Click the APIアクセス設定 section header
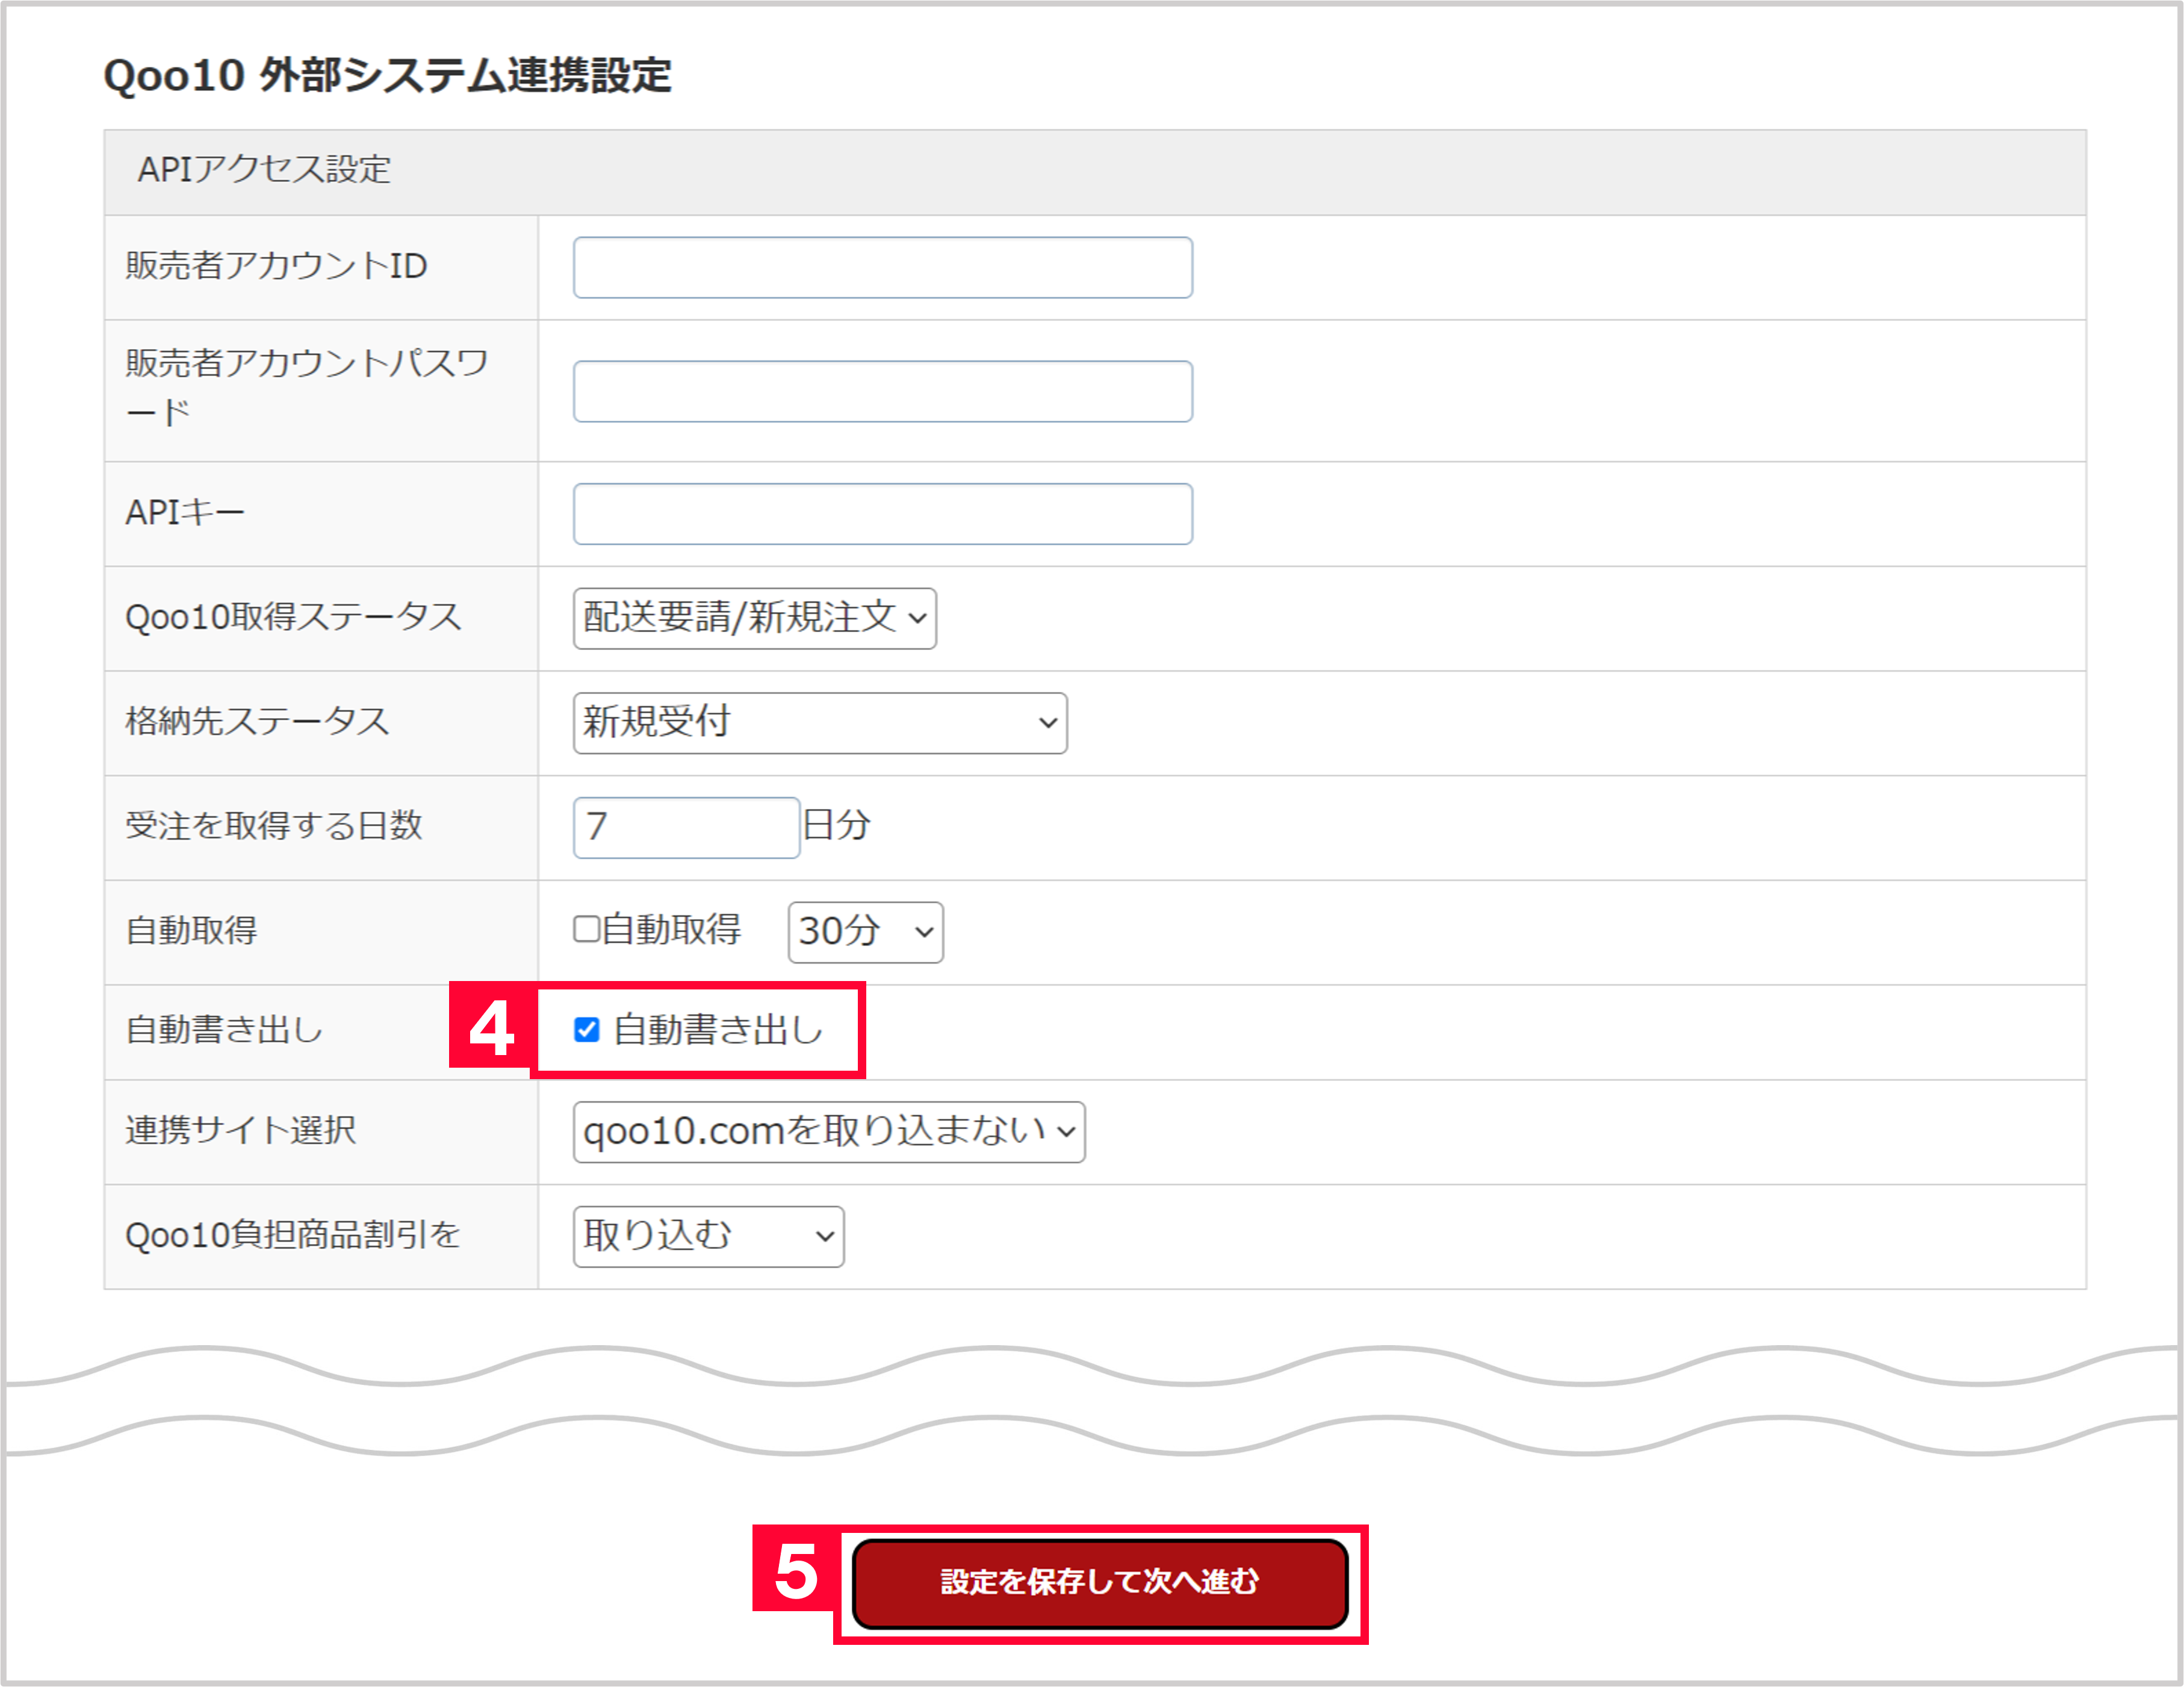Screen dimensions: 2184x1687 tap(264, 169)
